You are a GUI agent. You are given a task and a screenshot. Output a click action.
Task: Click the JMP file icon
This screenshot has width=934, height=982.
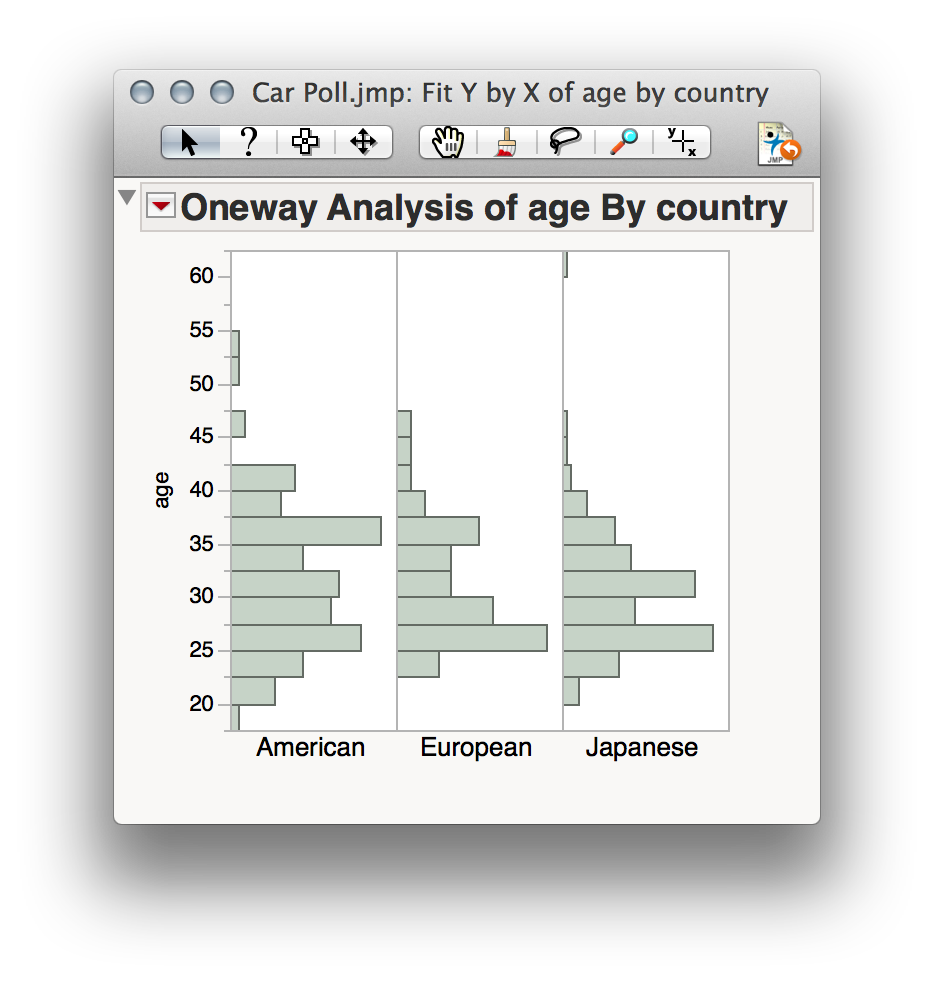pyautogui.click(x=778, y=143)
